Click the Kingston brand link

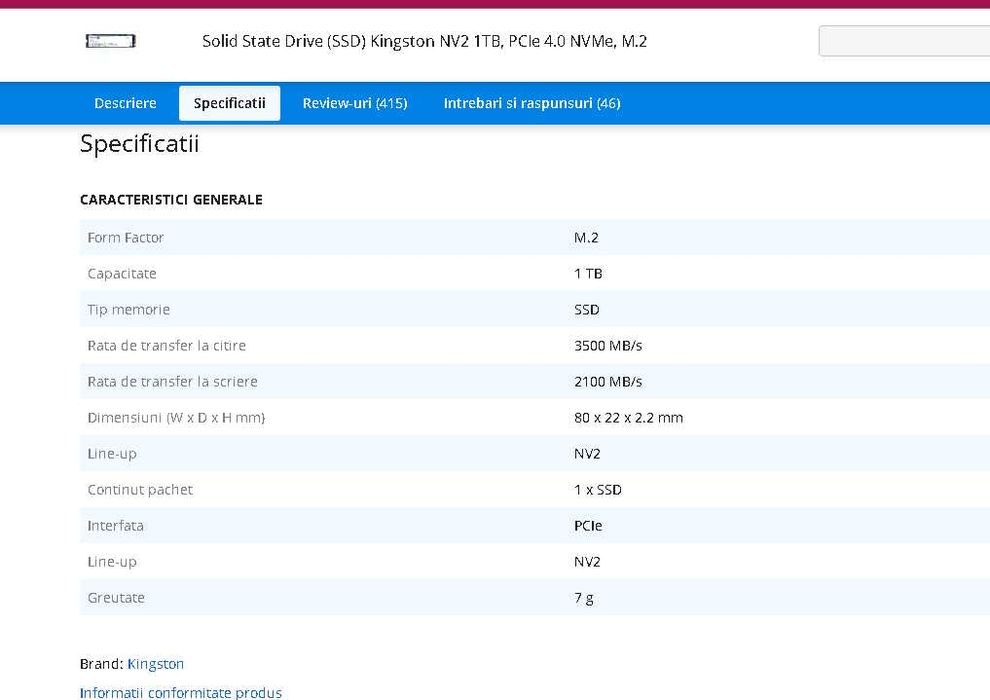click(x=155, y=664)
